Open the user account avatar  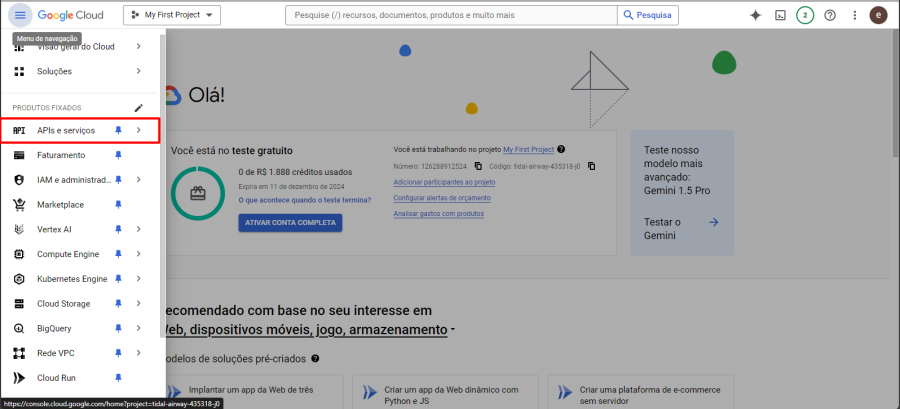click(878, 15)
